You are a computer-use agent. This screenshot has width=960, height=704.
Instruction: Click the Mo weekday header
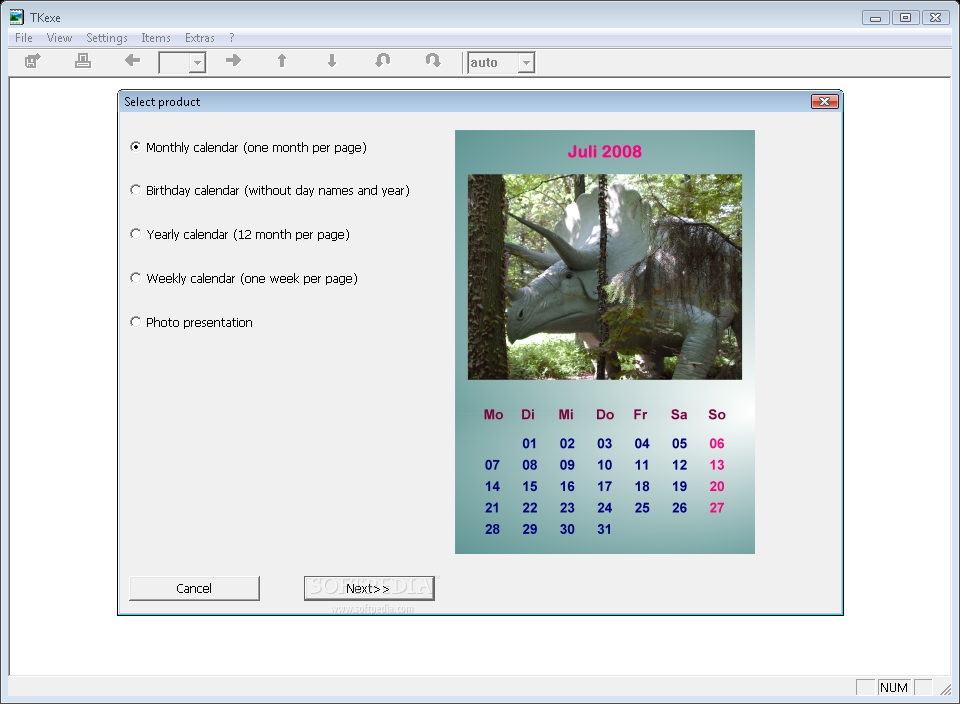493,414
